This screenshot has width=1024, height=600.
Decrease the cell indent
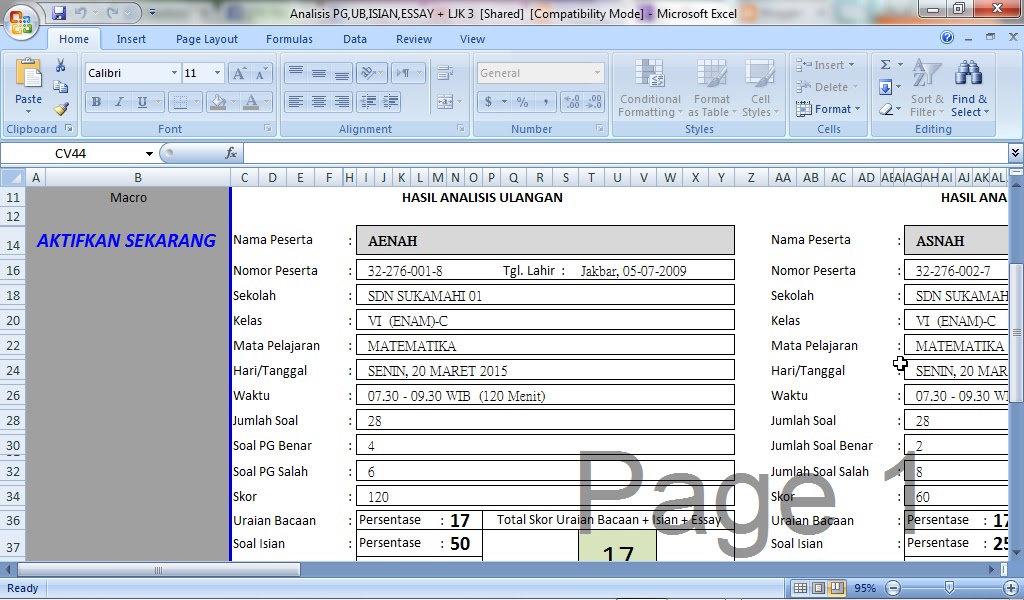pyautogui.click(x=368, y=102)
